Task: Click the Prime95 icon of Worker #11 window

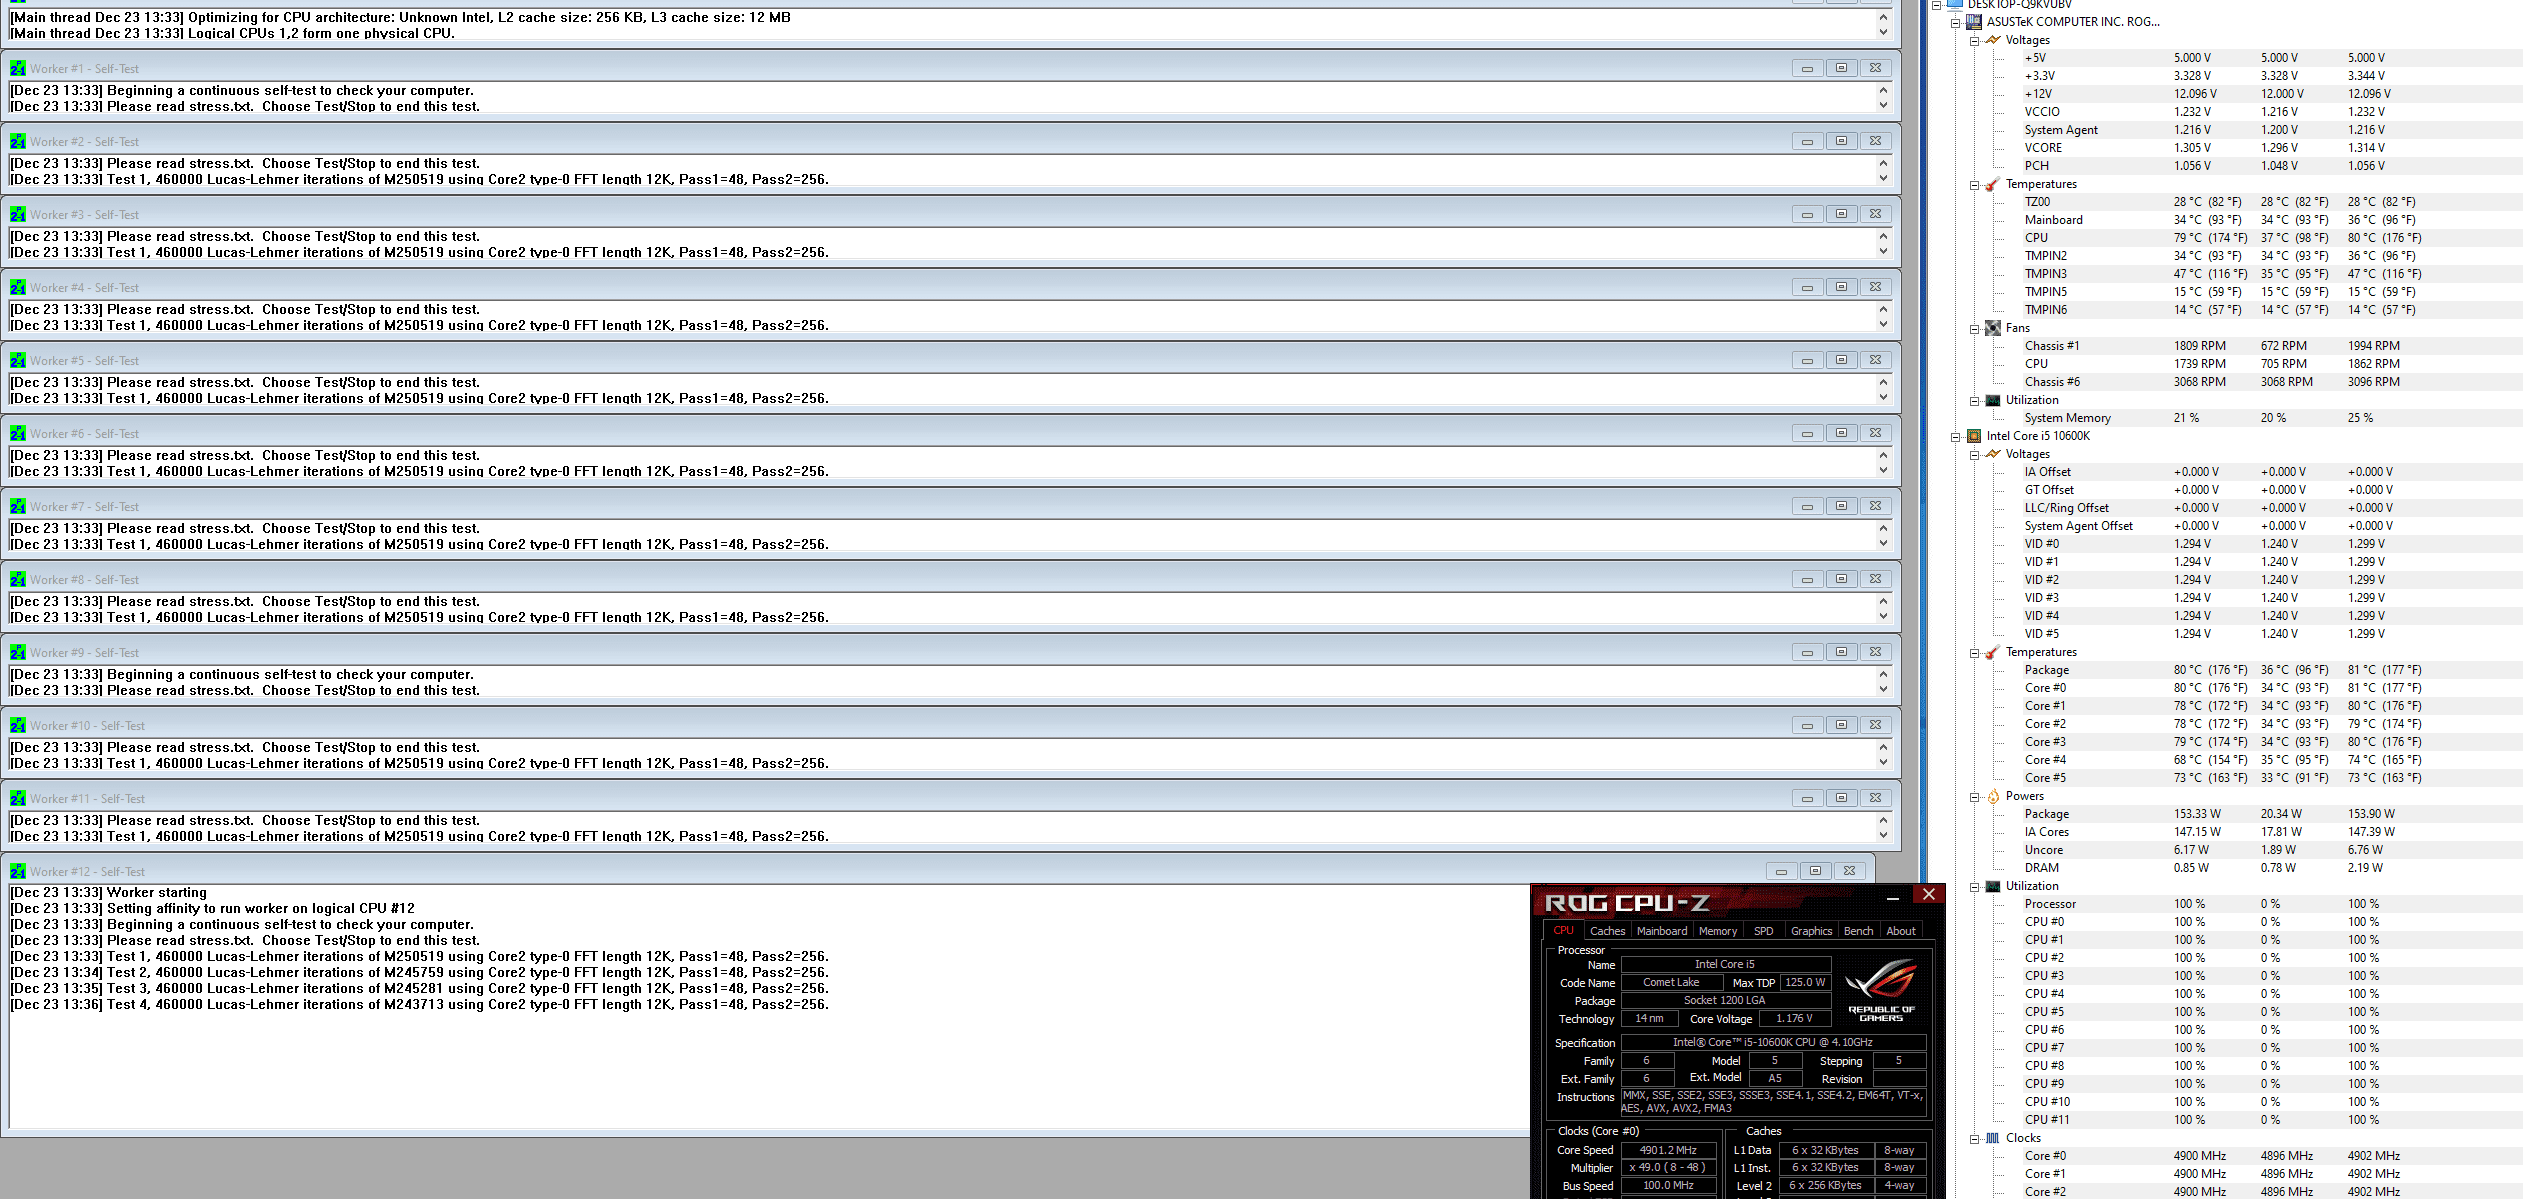Action: click(18, 798)
